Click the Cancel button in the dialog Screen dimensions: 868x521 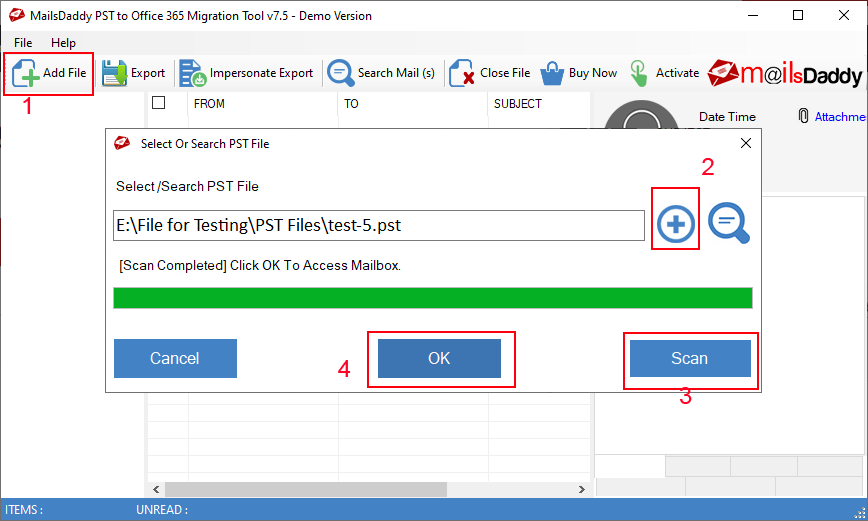175,358
